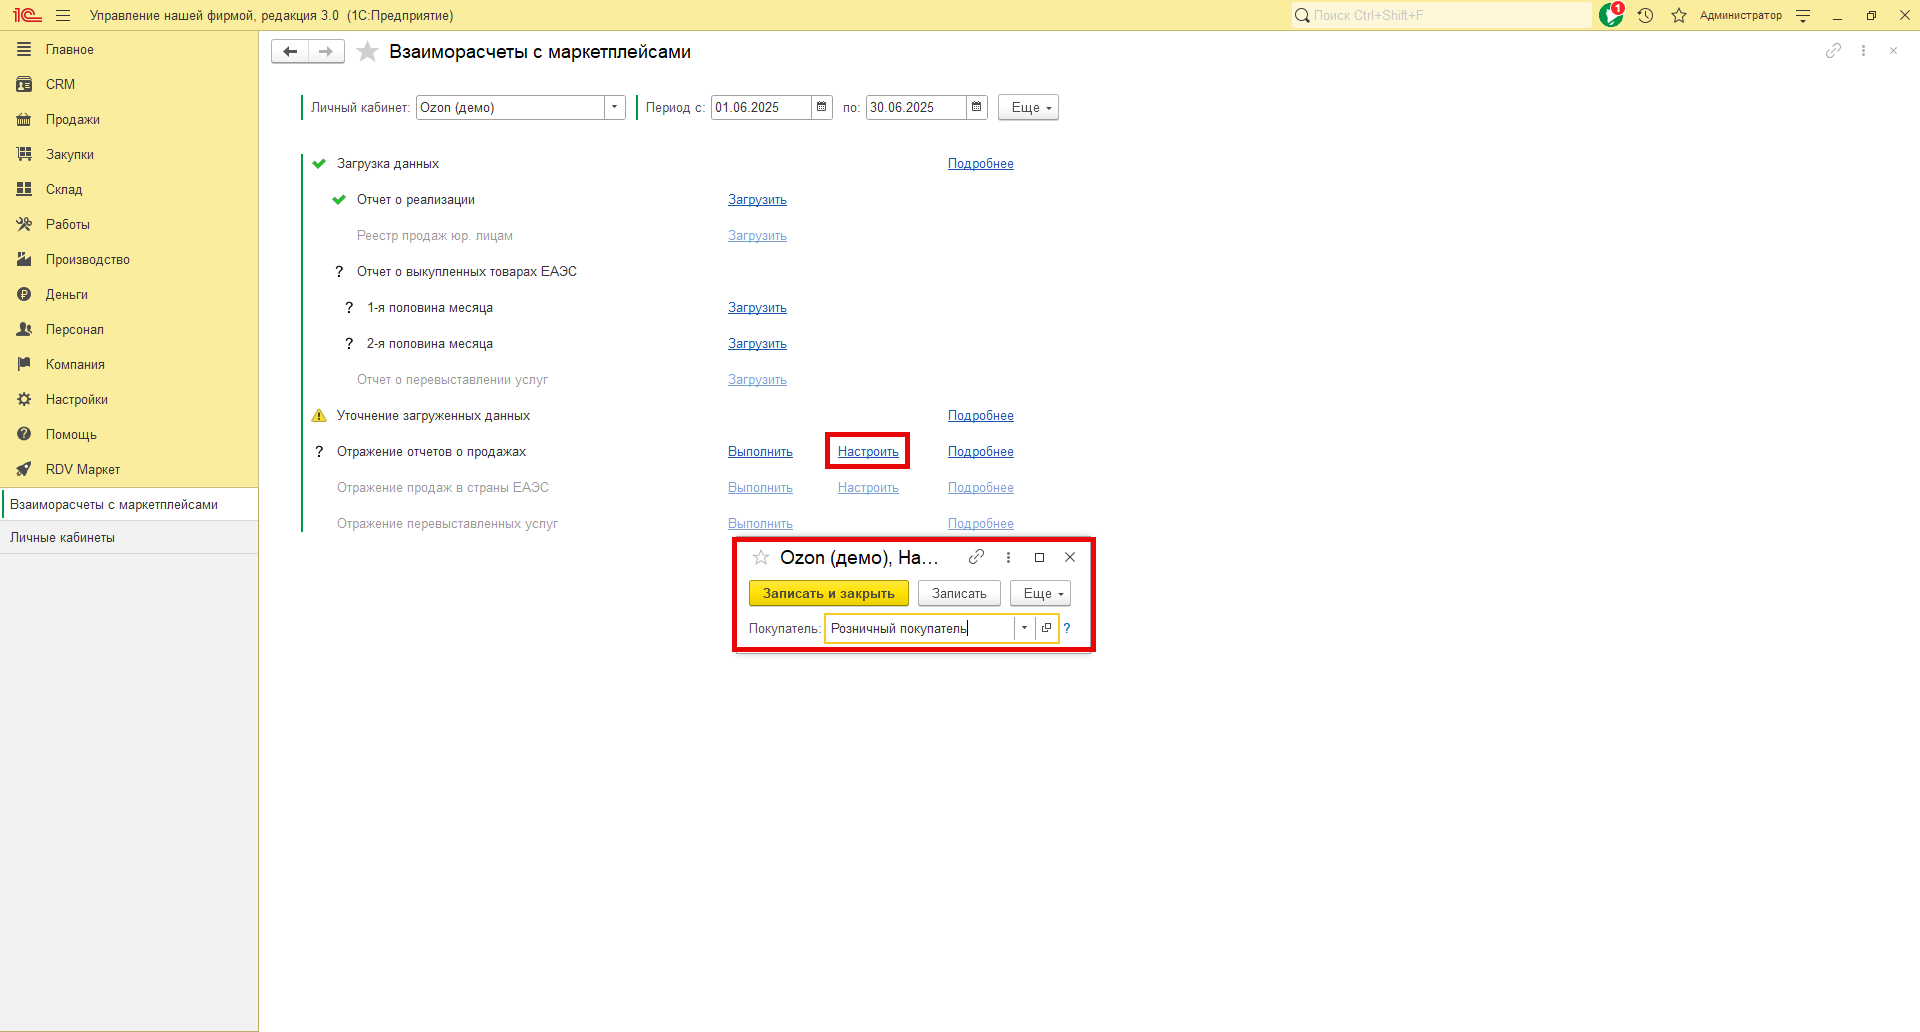Screen dimensions: 1920x1032
Task: Click Загрузить for Отчет о реализации
Action: pos(757,200)
